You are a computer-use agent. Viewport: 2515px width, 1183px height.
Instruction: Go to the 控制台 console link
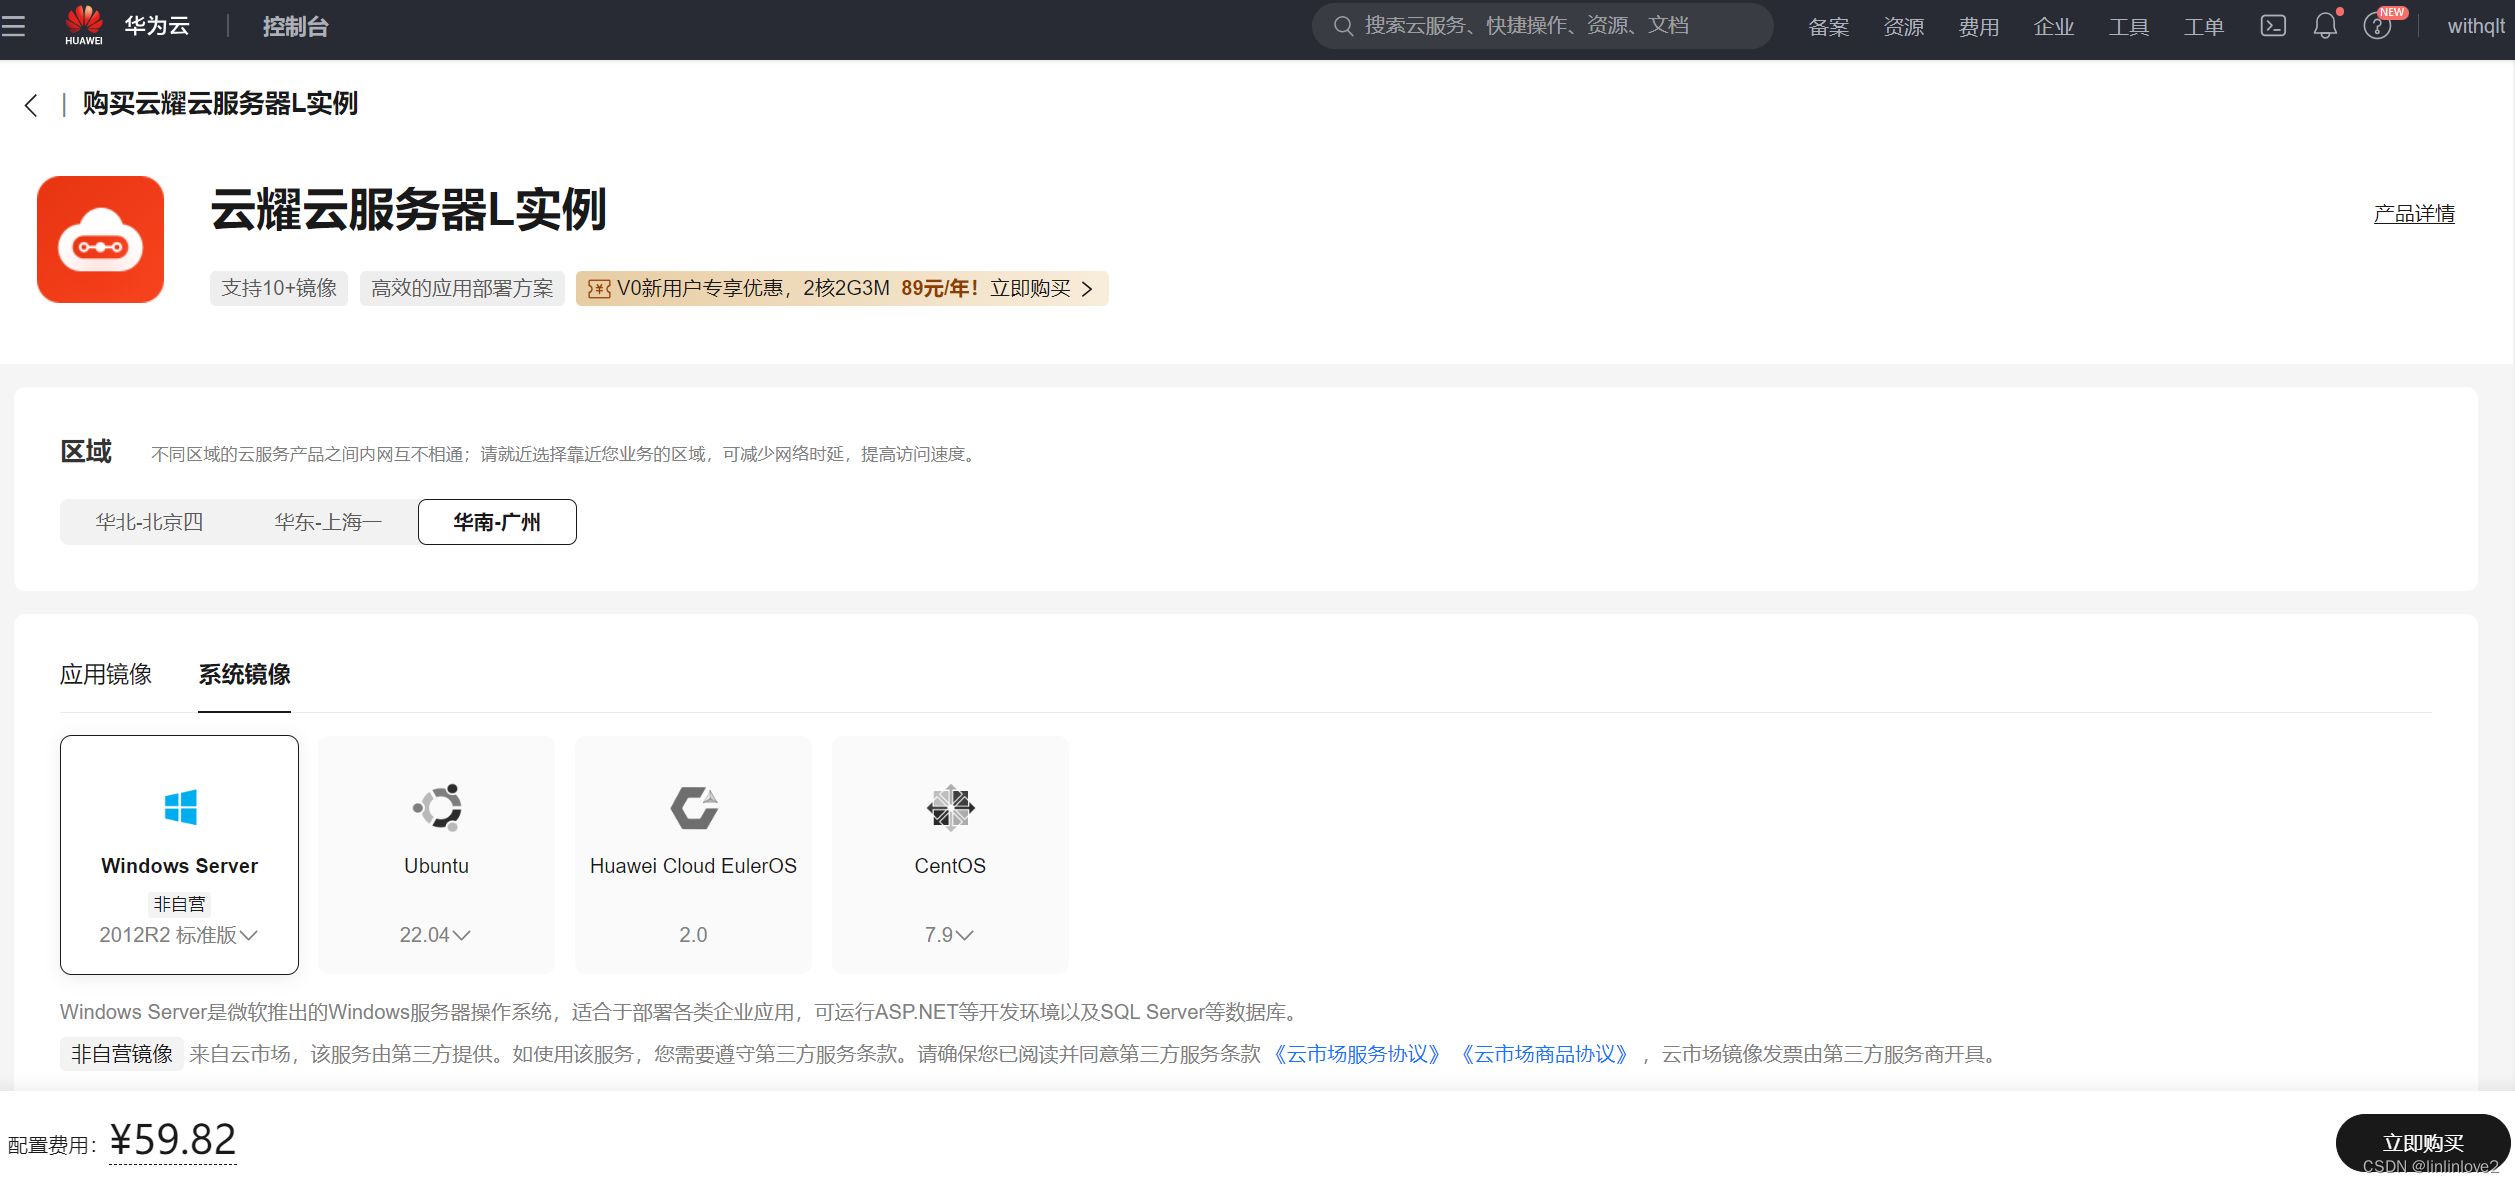coord(295,27)
